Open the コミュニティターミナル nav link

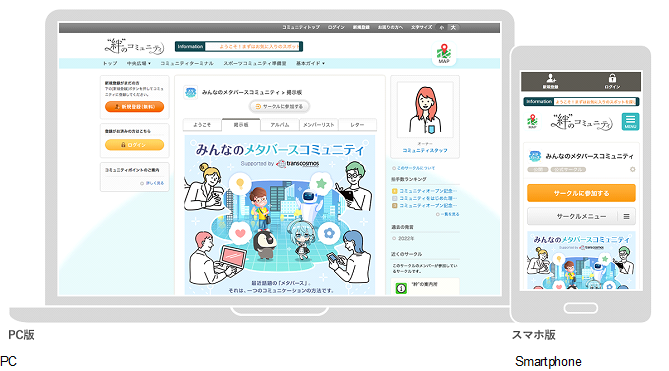pyautogui.click(x=187, y=64)
